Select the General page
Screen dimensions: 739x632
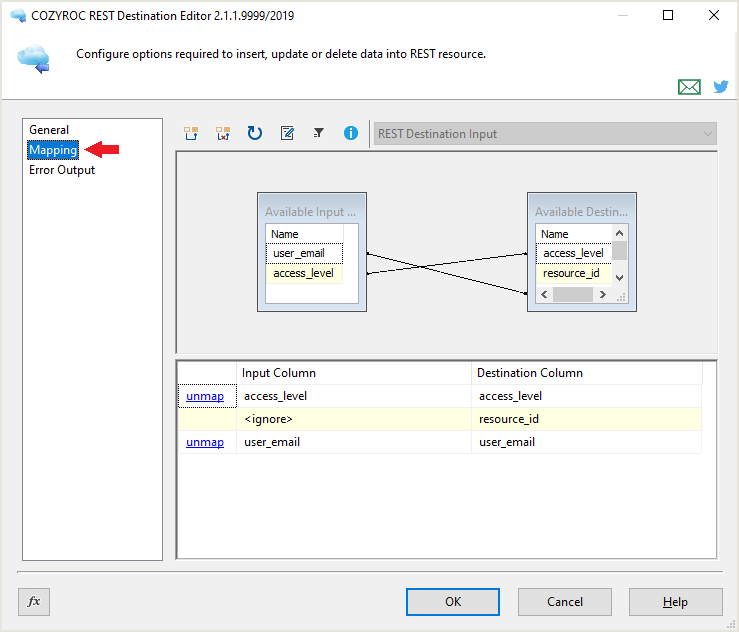49,130
